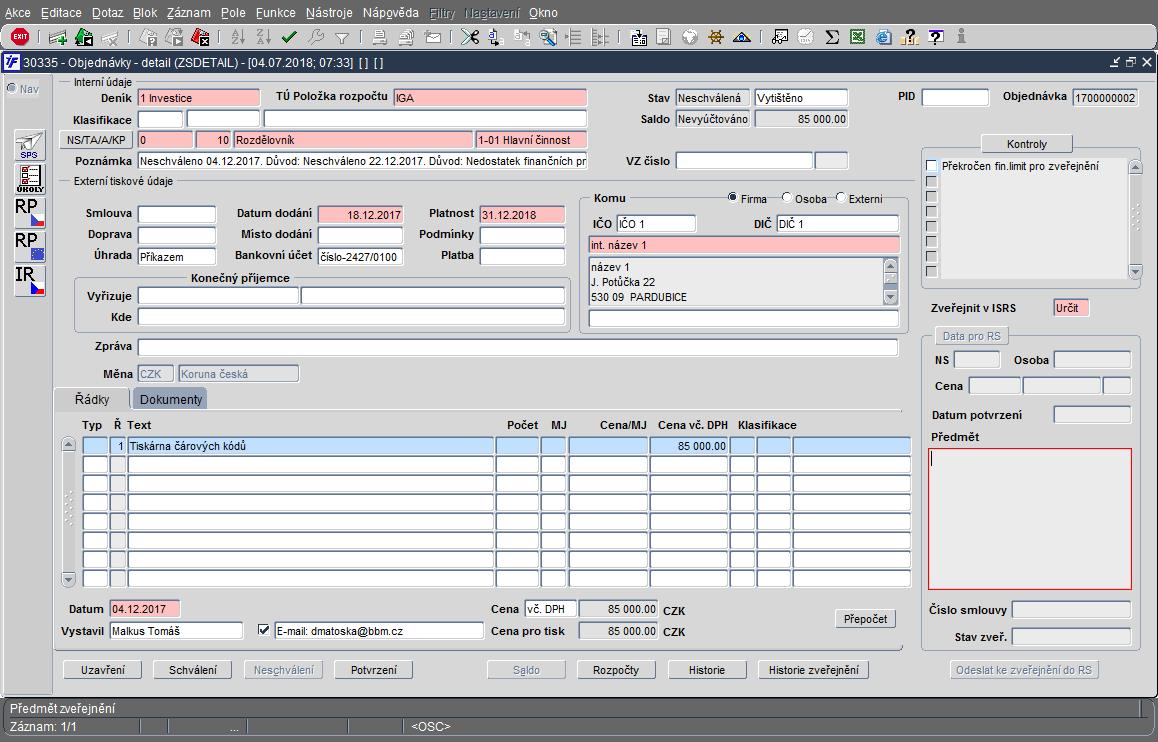Select the Externí radio button
Screen dimensions: 1158x742
840,197
